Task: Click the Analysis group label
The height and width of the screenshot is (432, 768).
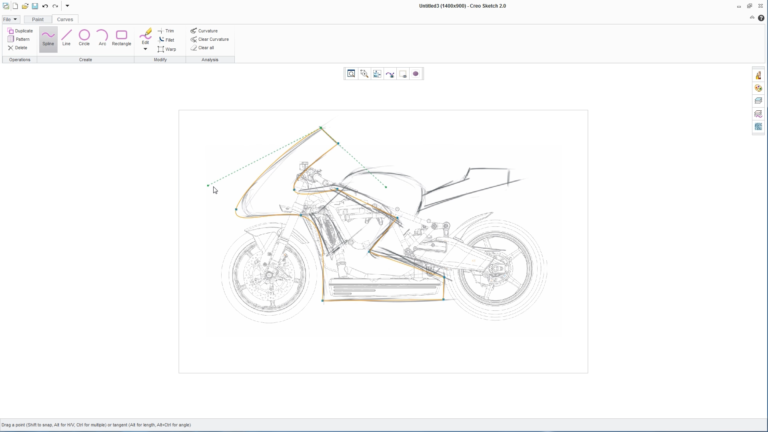Action: [210, 60]
